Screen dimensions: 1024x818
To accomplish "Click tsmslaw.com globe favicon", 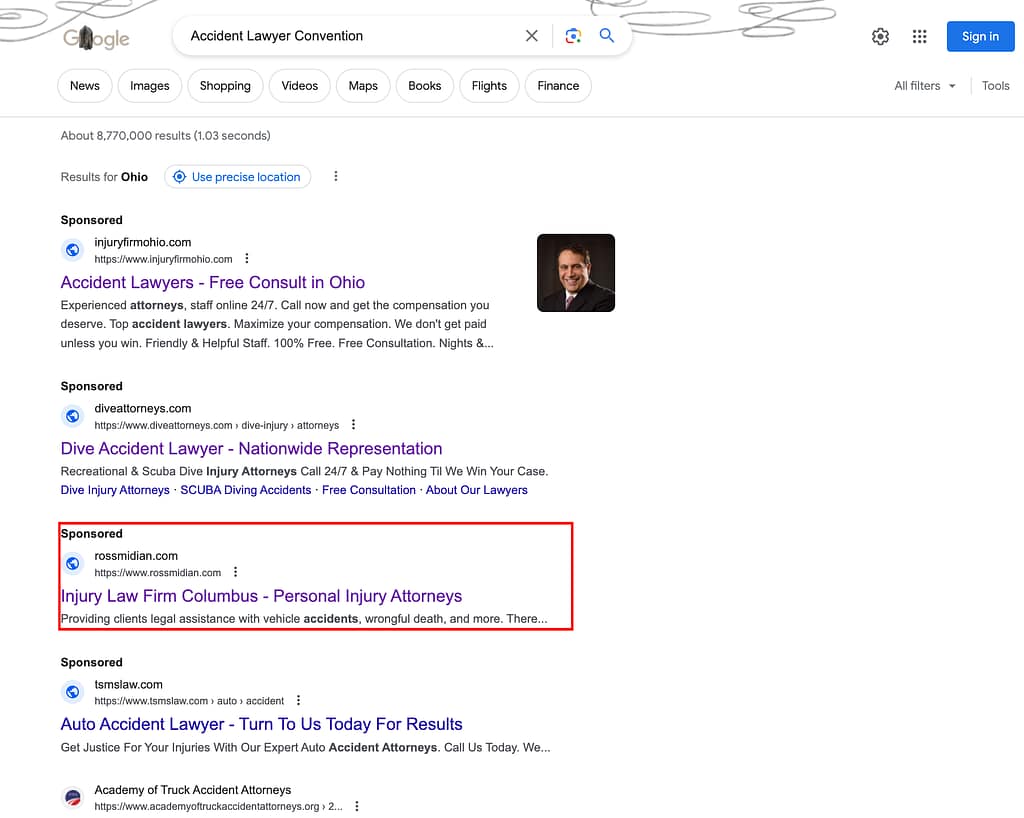I will point(73,692).
